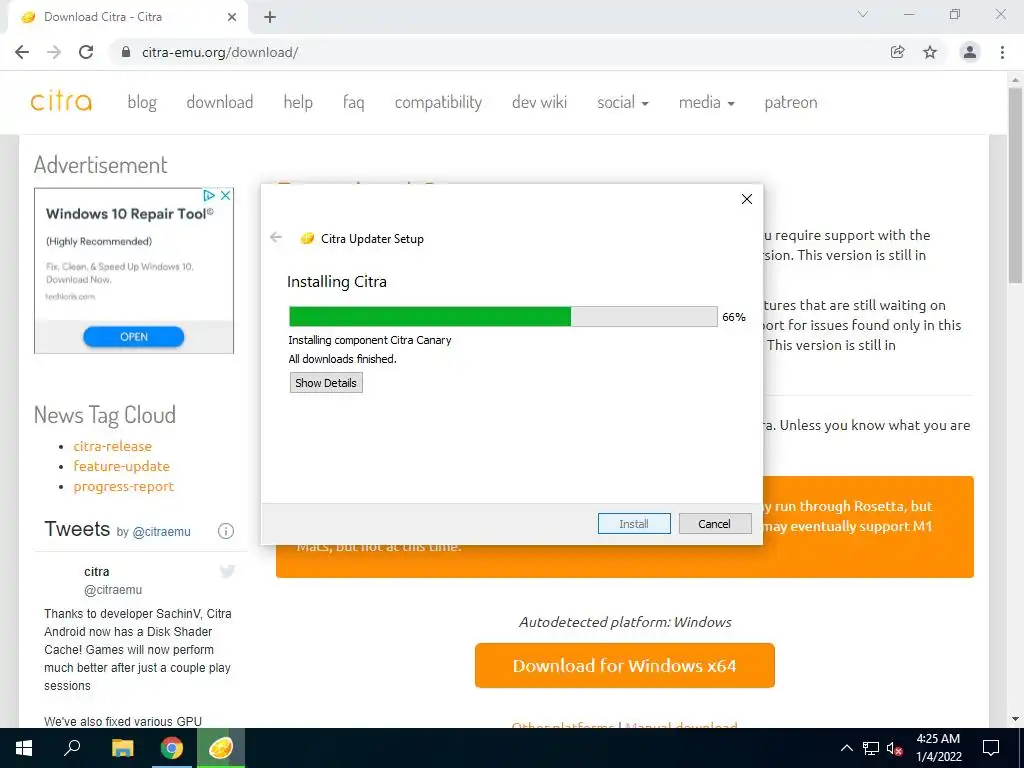Click "Installing component Citra Canary" status text
Viewport: 1024px width, 768px height.
[370, 340]
